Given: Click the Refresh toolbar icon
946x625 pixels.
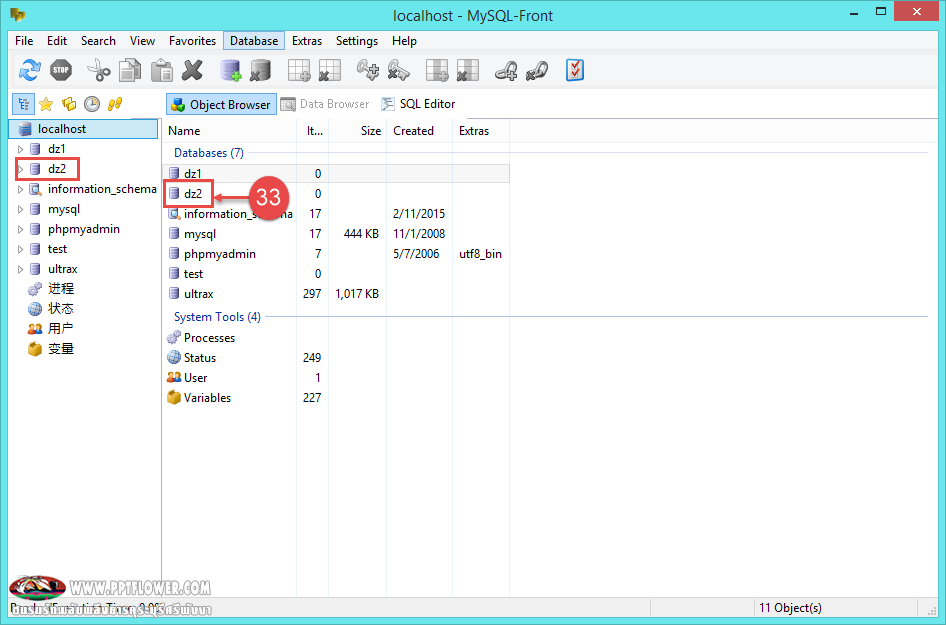Looking at the screenshot, I should tap(30, 71).
